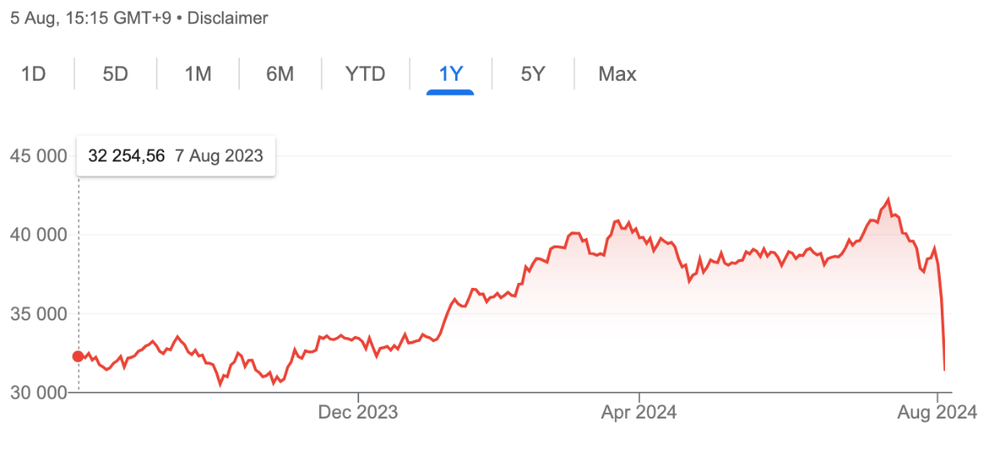Click the 45 000 y-axis label
The width and height of the screenshot is (1000, 456).
[40, 156]
